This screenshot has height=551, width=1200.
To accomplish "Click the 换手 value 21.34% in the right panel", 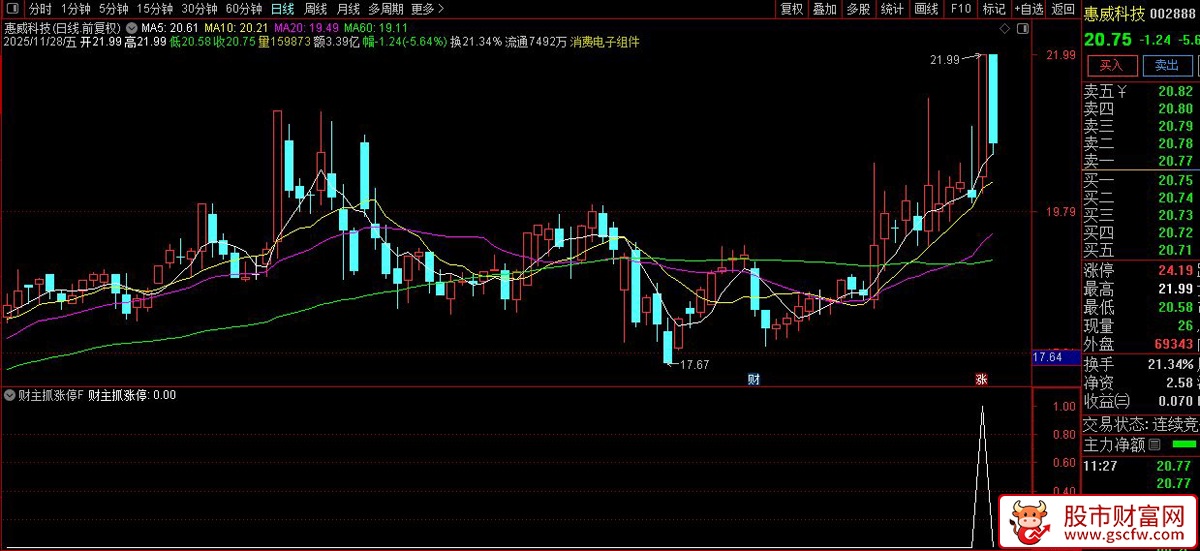I will click(1169, 363).
